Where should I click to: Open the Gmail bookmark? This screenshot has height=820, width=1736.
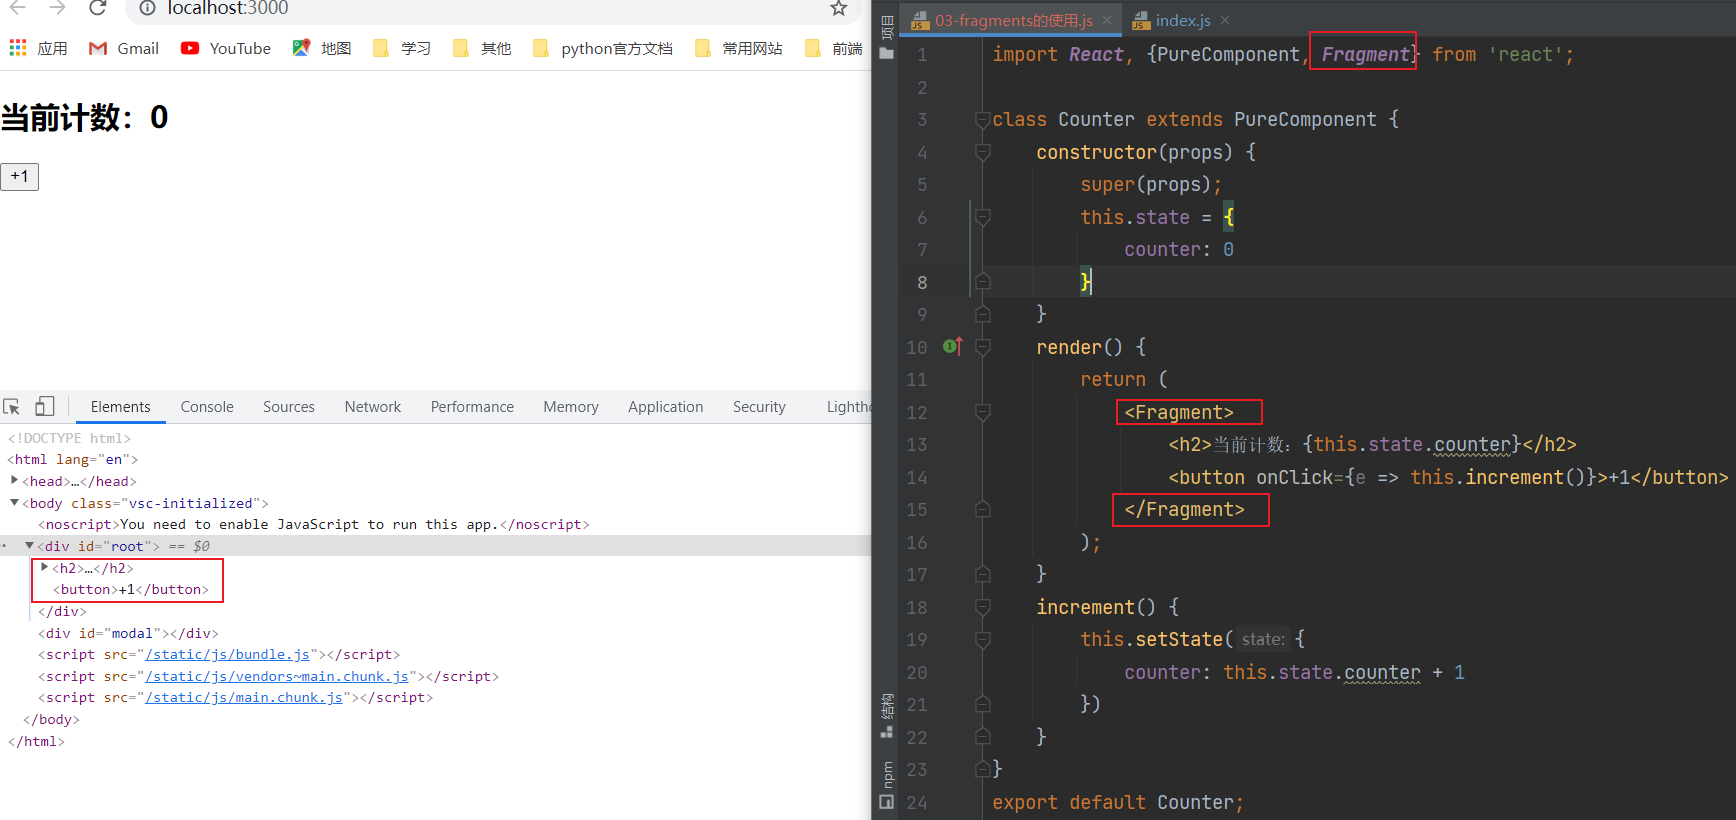click(124, 48)
